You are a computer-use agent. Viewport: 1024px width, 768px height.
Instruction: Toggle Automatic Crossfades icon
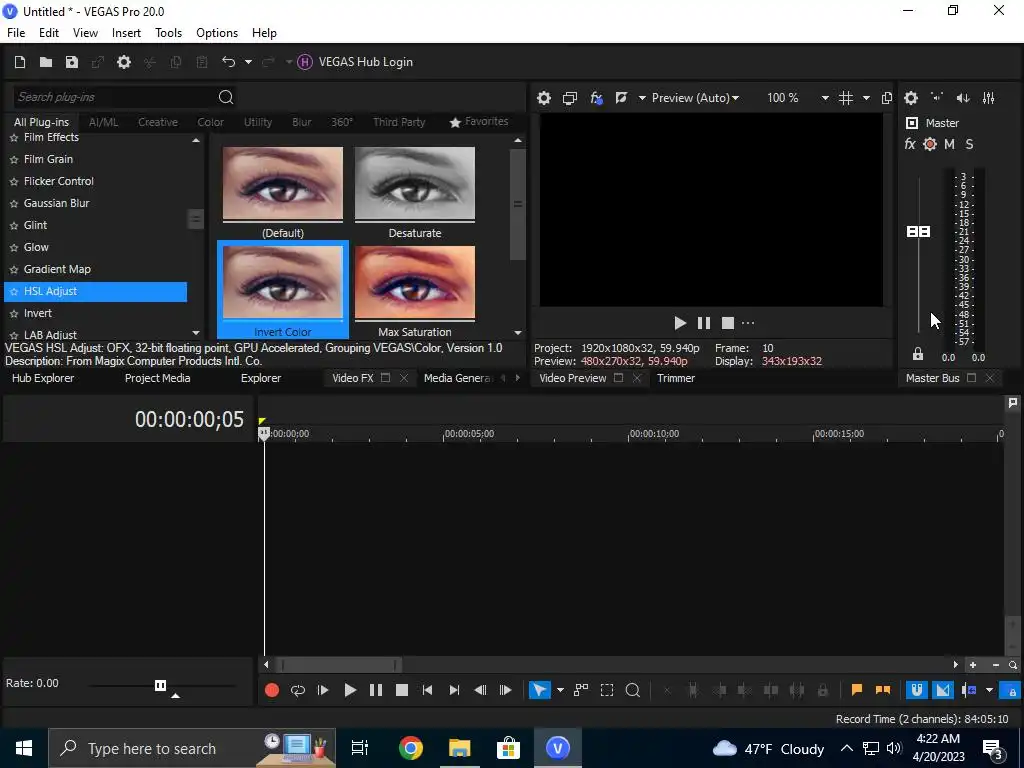(943, 690)
